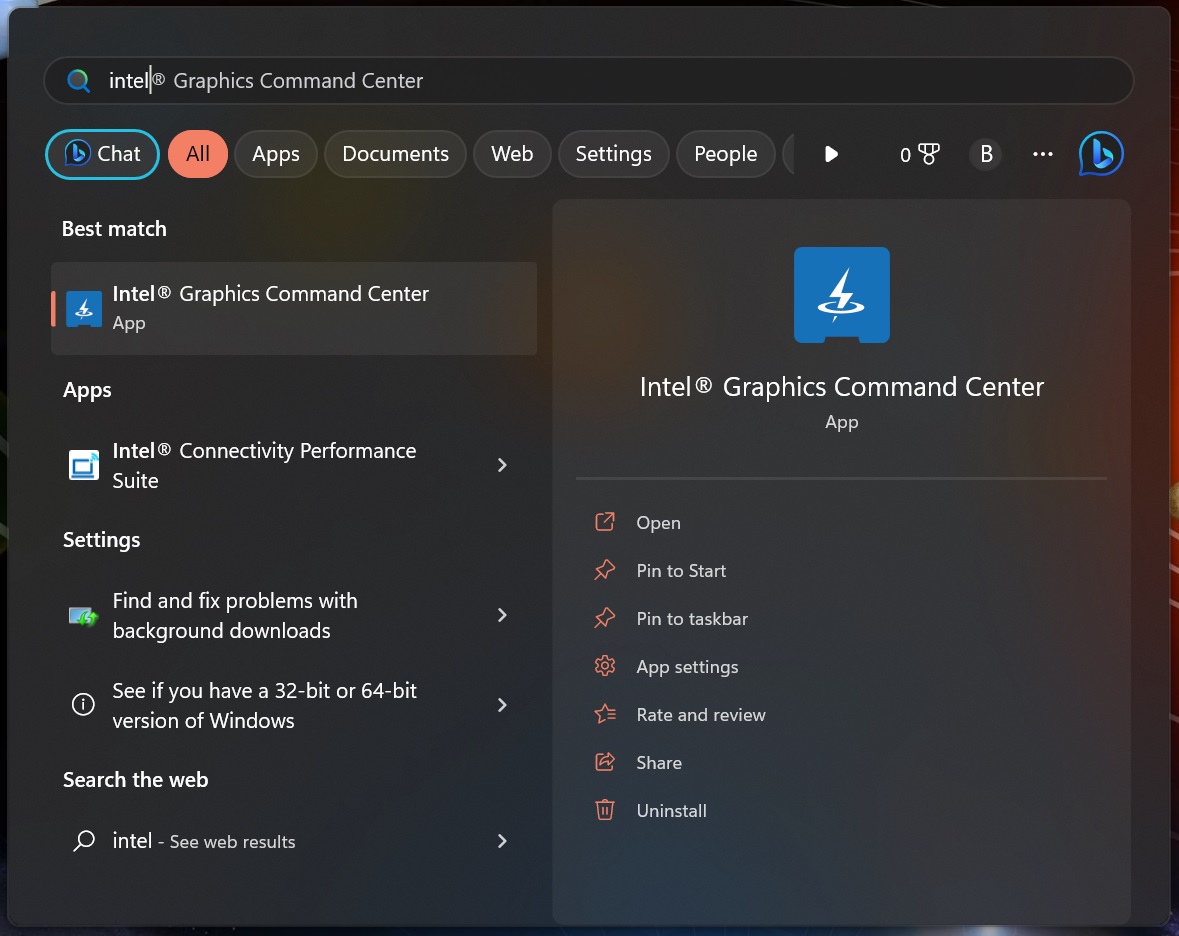Click the search magnifier icon
Image resolution: width=1179 pixels, height=936 pixels.
click(78, 81)
